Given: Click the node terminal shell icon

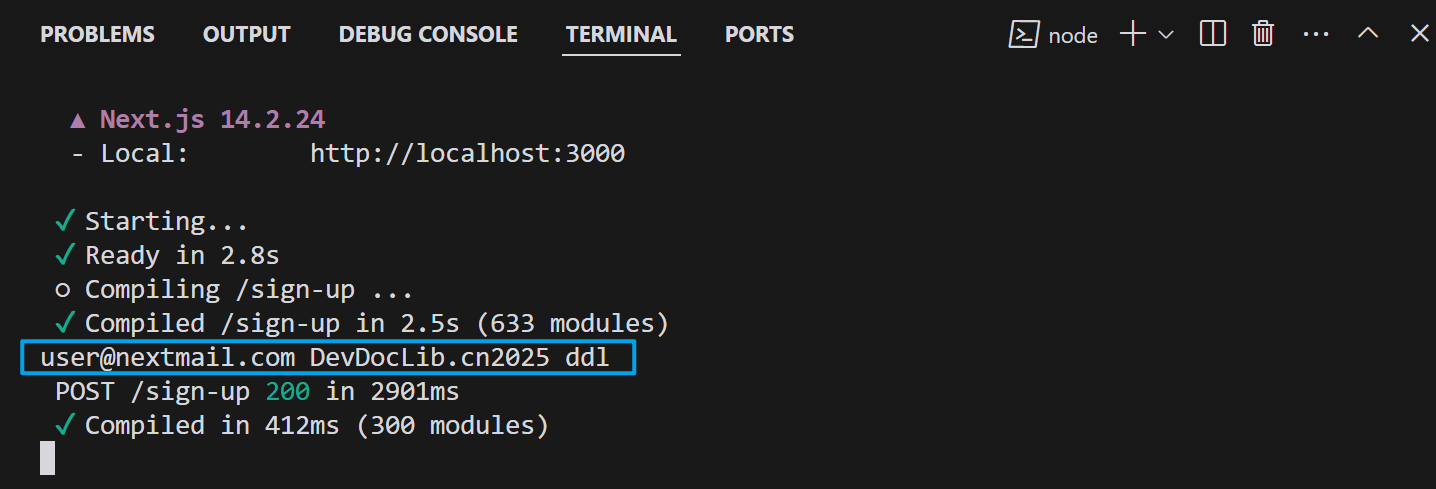Looking at the screenshot, I should tap(1024, 34).
